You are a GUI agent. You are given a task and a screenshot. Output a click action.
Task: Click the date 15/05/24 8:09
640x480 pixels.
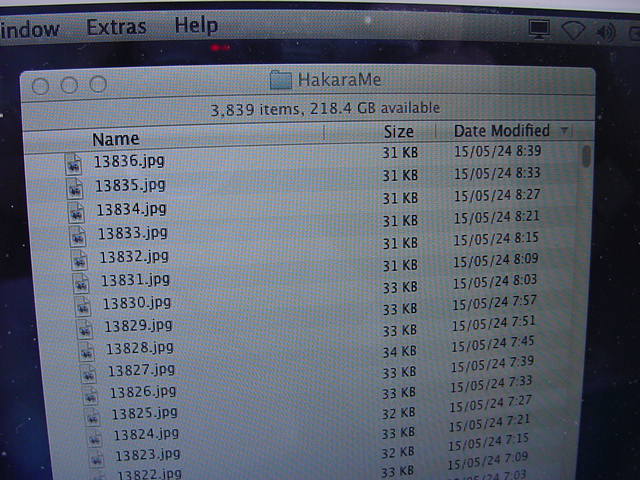pyautogui.click(x=496, y=260)
